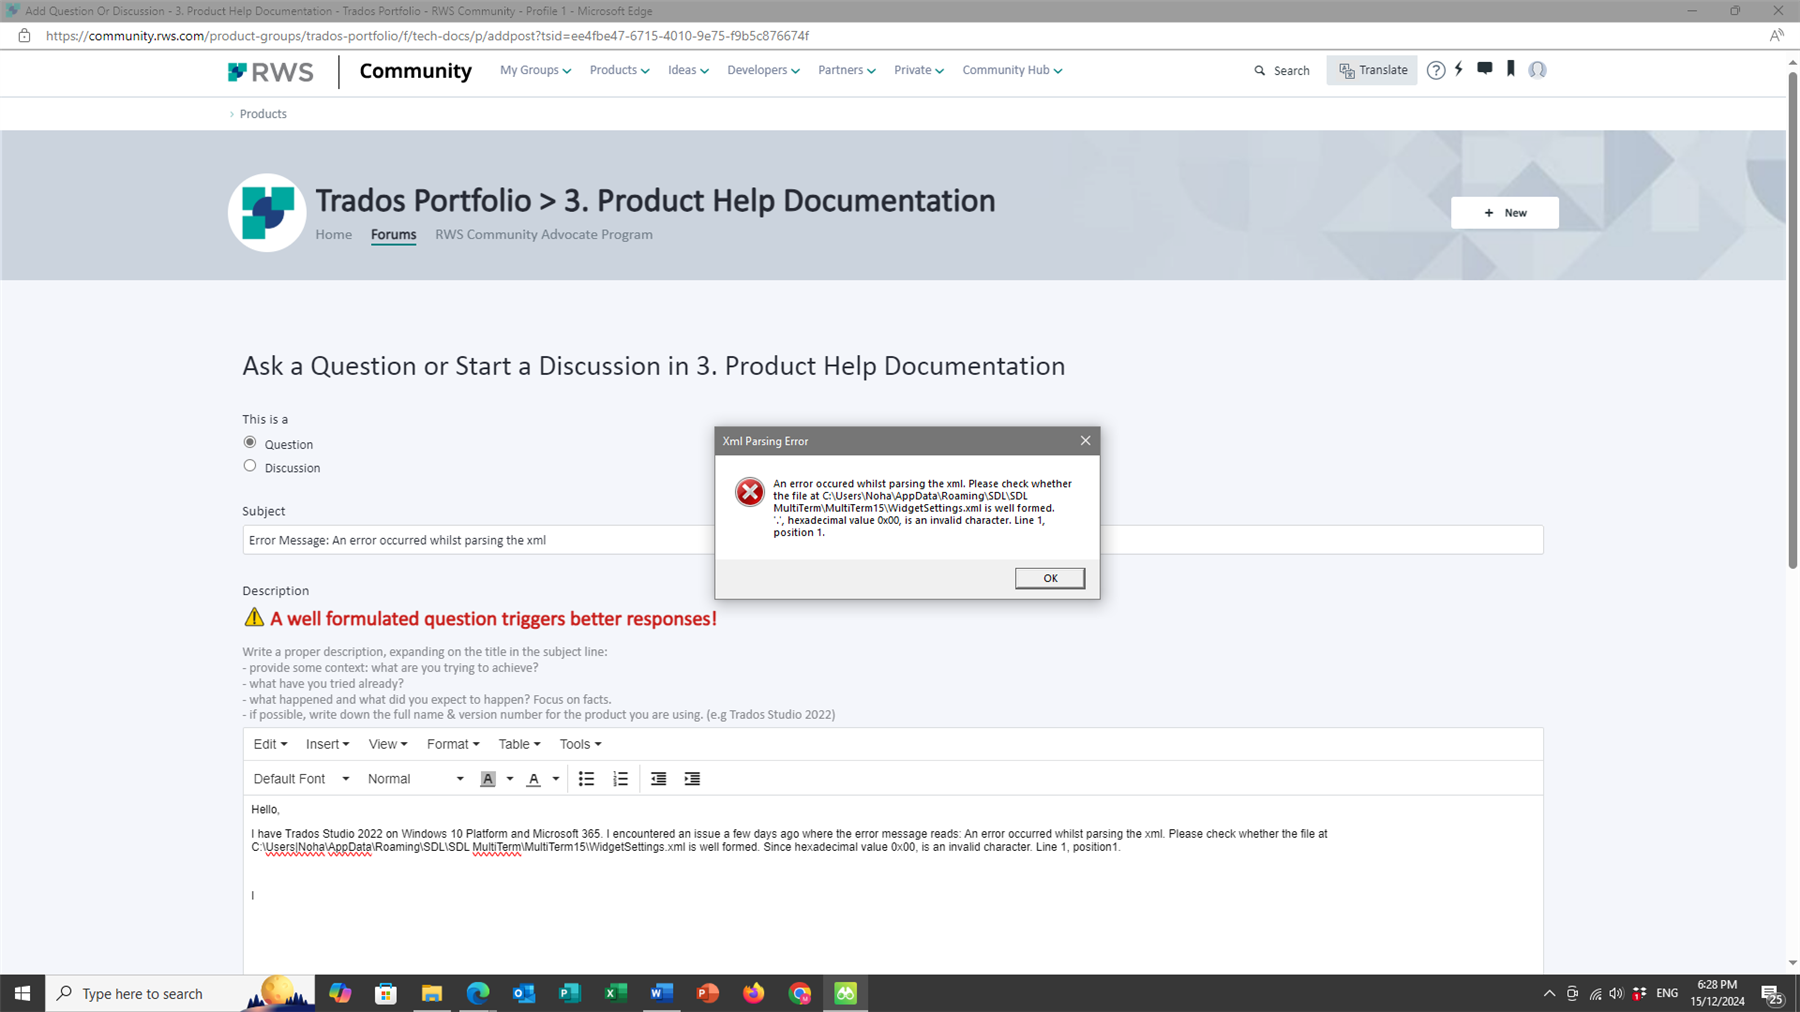Expand the Partners menu
The height and width of the screenshot is (1012, 1800).
[846, 70]
